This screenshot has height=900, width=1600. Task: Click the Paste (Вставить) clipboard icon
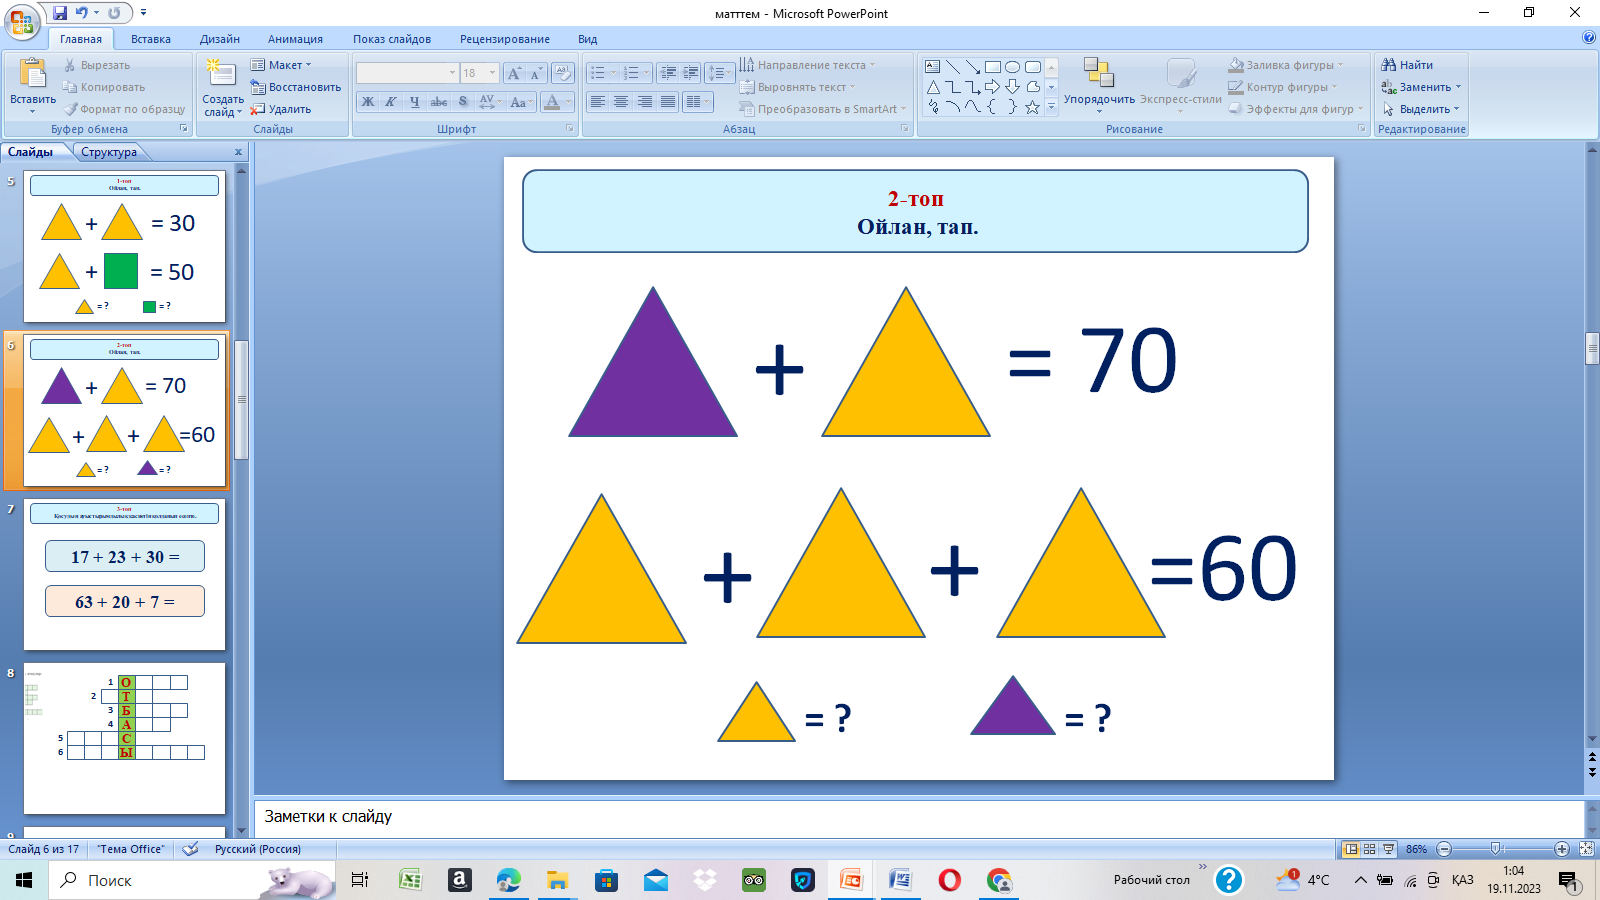click(x=32, y=75)
